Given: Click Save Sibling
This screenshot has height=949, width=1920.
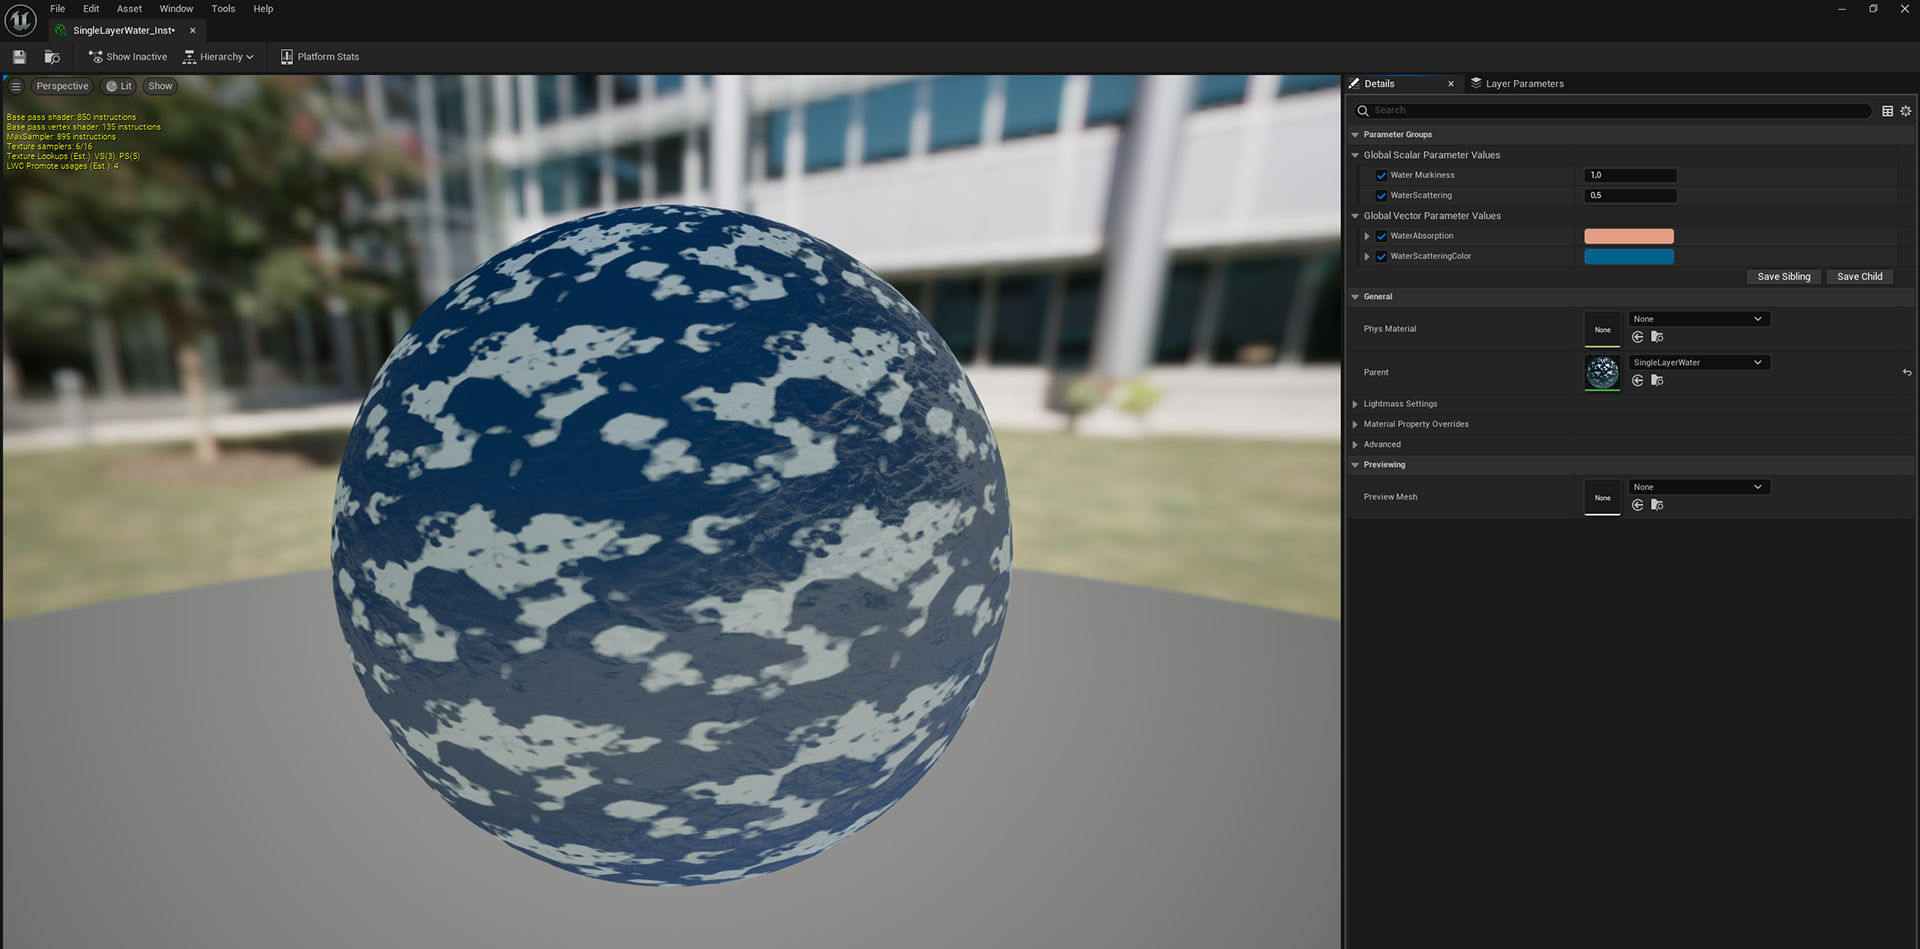Looking at the screenshot, I should click(x=1784, y=277).
